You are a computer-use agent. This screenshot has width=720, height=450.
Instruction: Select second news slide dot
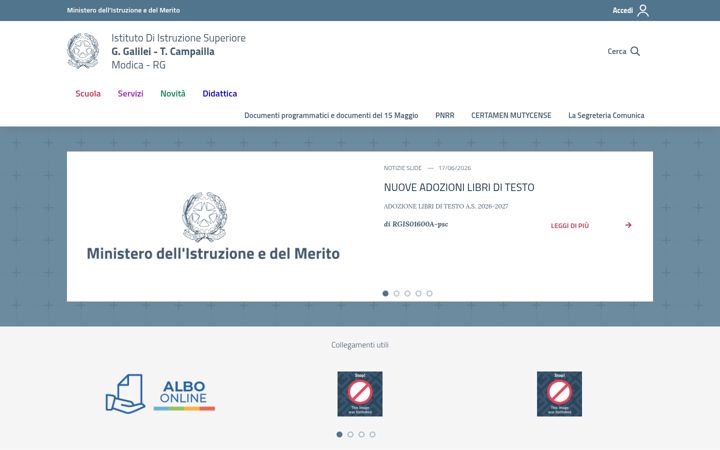tap(396, 293)
